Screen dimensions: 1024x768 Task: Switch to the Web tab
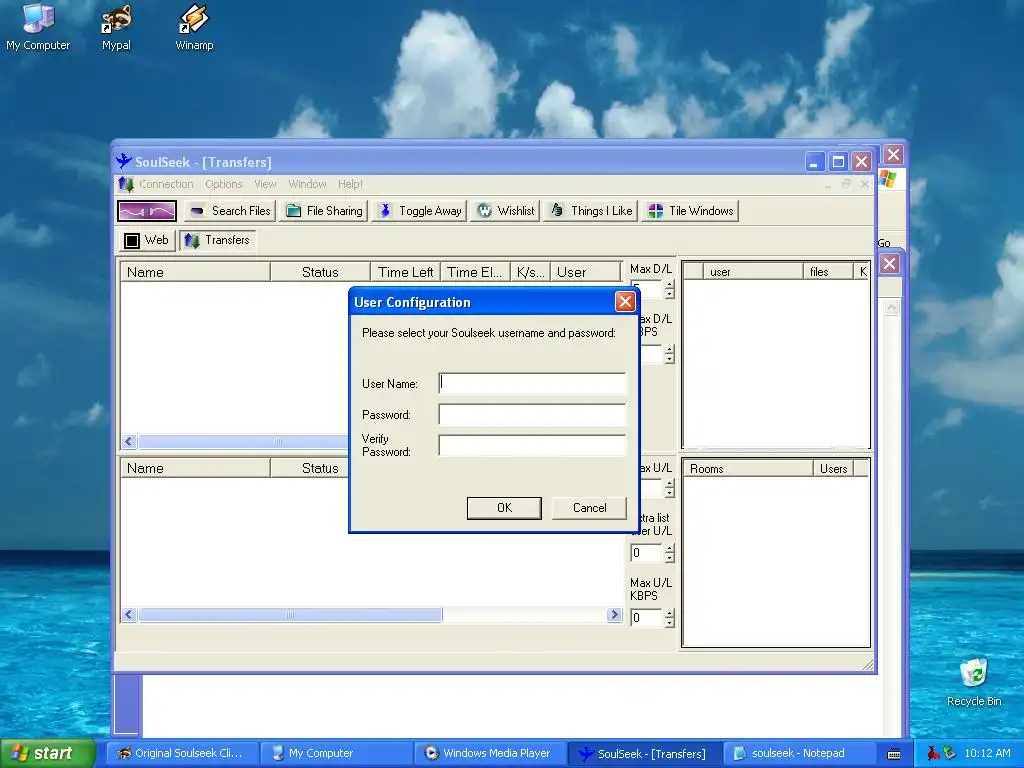point(147,240)
